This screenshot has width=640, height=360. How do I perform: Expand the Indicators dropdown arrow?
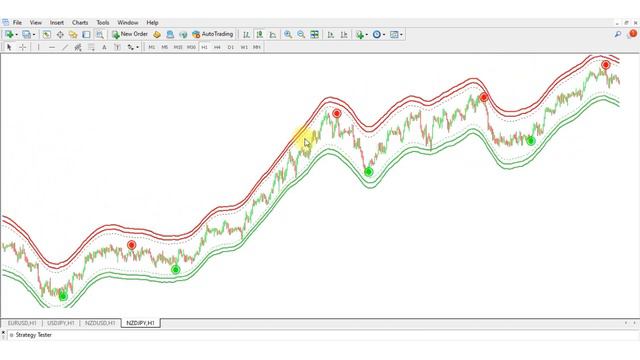367,35
